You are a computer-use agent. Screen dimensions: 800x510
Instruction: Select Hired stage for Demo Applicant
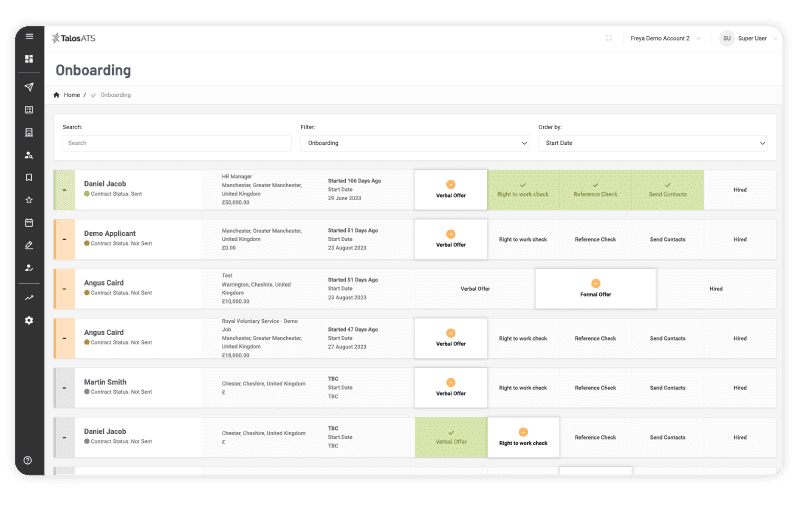740,239
